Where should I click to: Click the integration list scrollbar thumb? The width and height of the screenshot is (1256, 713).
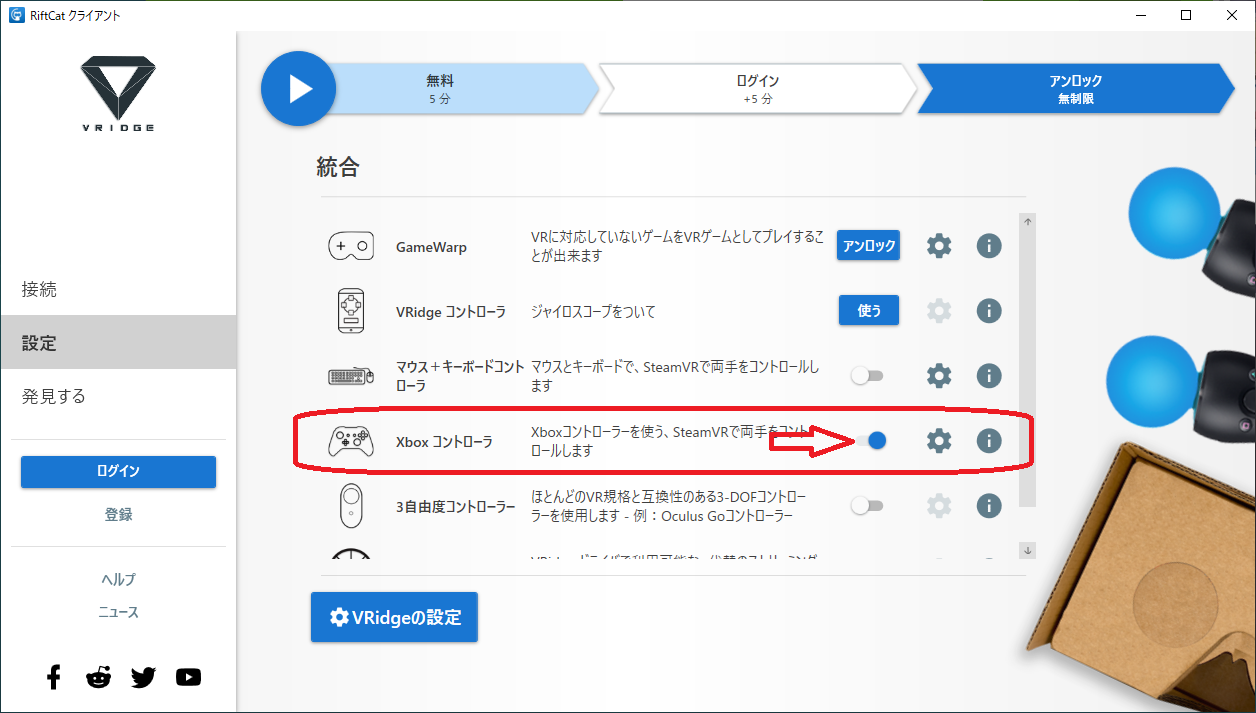[x=1029, y=368]
